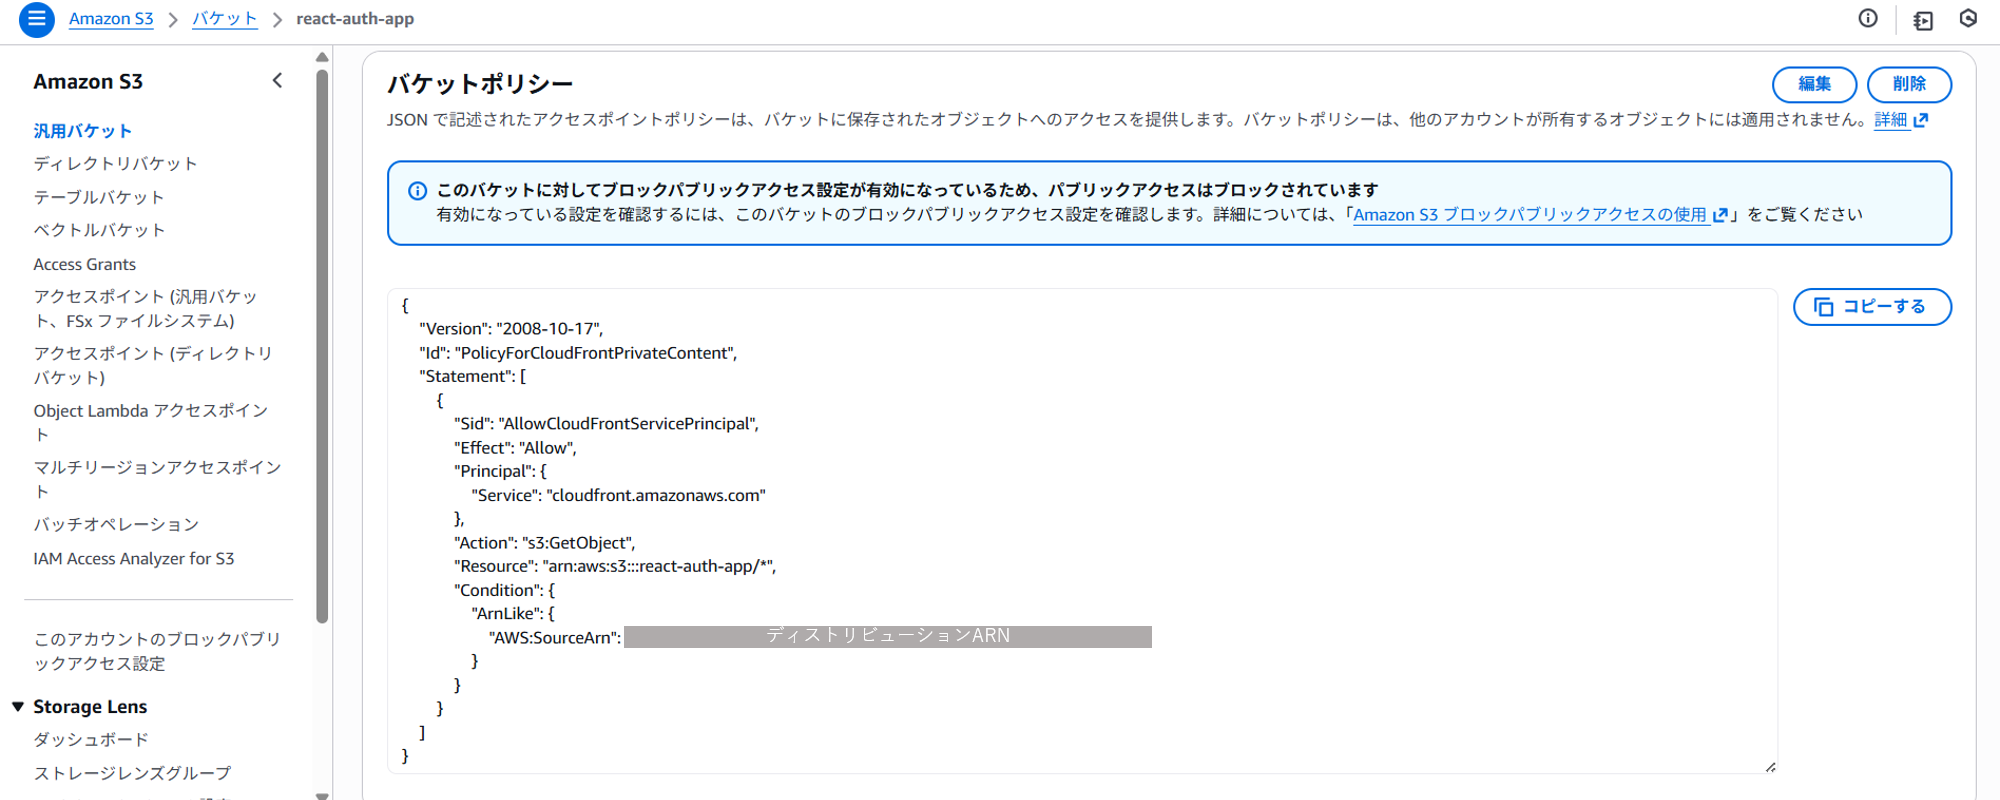Image resolution: width=2000 pixels, height=800 pixels.
Task: Open Amazon S3 ブロックパブリックアクセスの使用 link
Action: pyautogui.click(x=1530, y=215)
